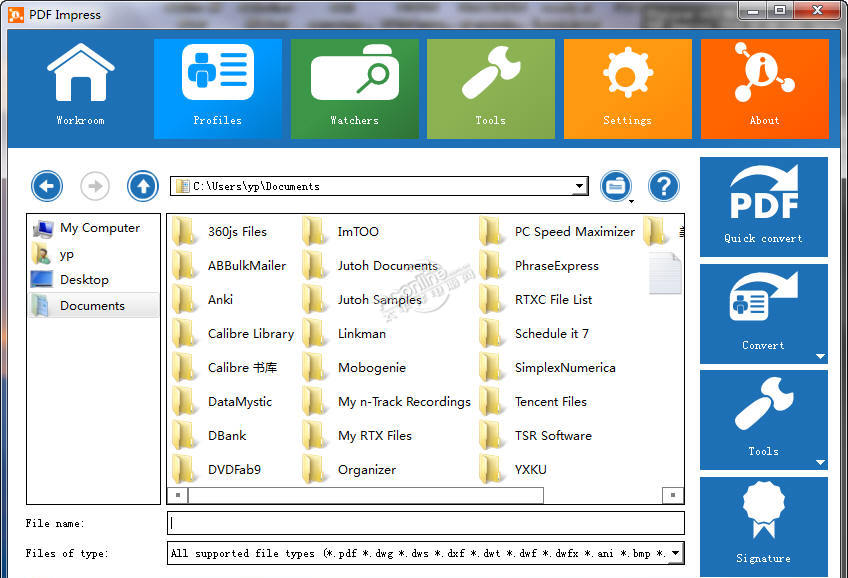Select the Tencent Files folder
Screen dimensions: 848x578
[x=533, y=402]
